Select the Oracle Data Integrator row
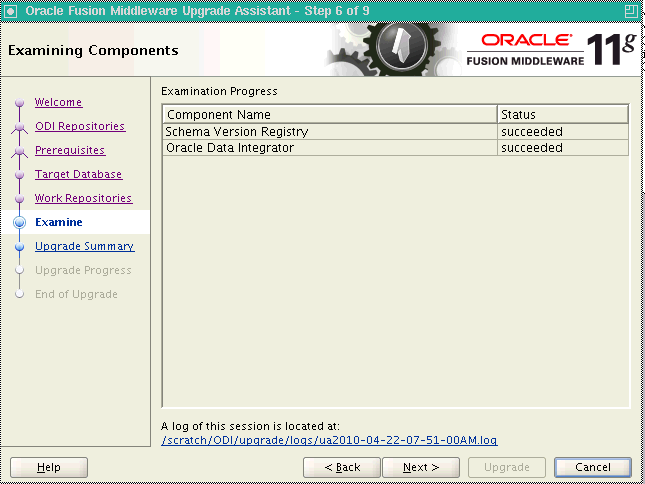Image resolution: width=645 pixels, height=484 pixels. pos(329,148)
